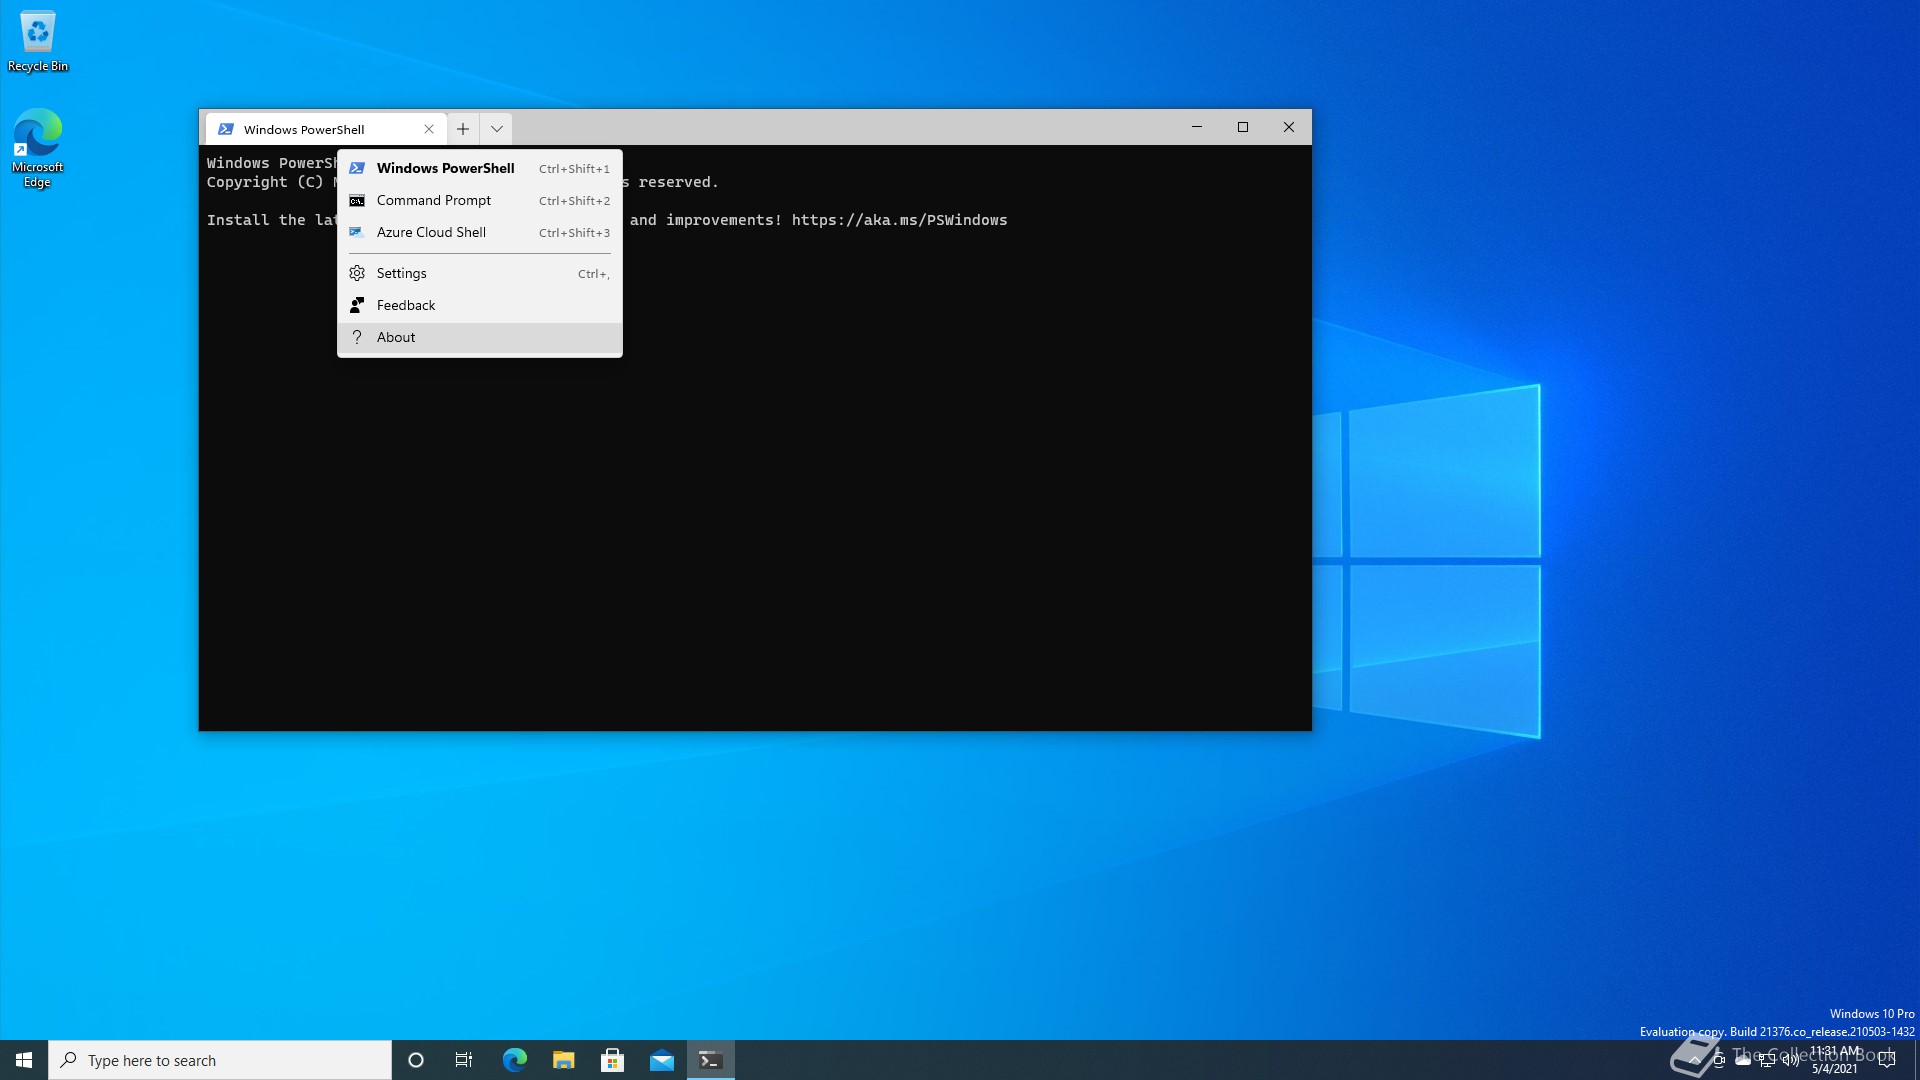
Task: Click the Ctrl+, shortcut label
Action: [594, 274]
